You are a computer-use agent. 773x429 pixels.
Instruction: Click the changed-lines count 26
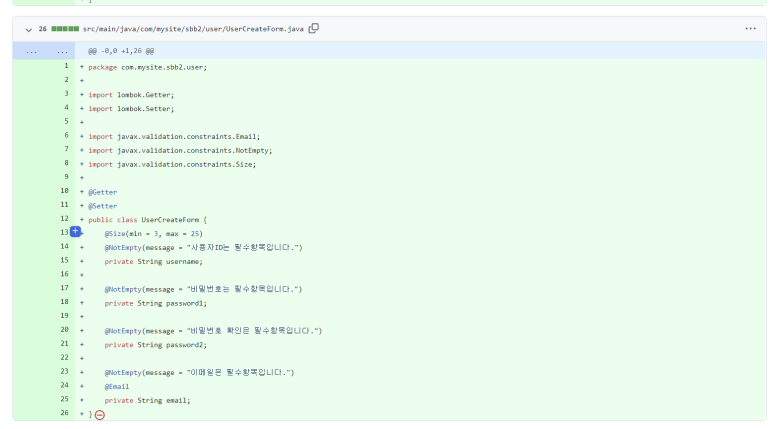42,29
